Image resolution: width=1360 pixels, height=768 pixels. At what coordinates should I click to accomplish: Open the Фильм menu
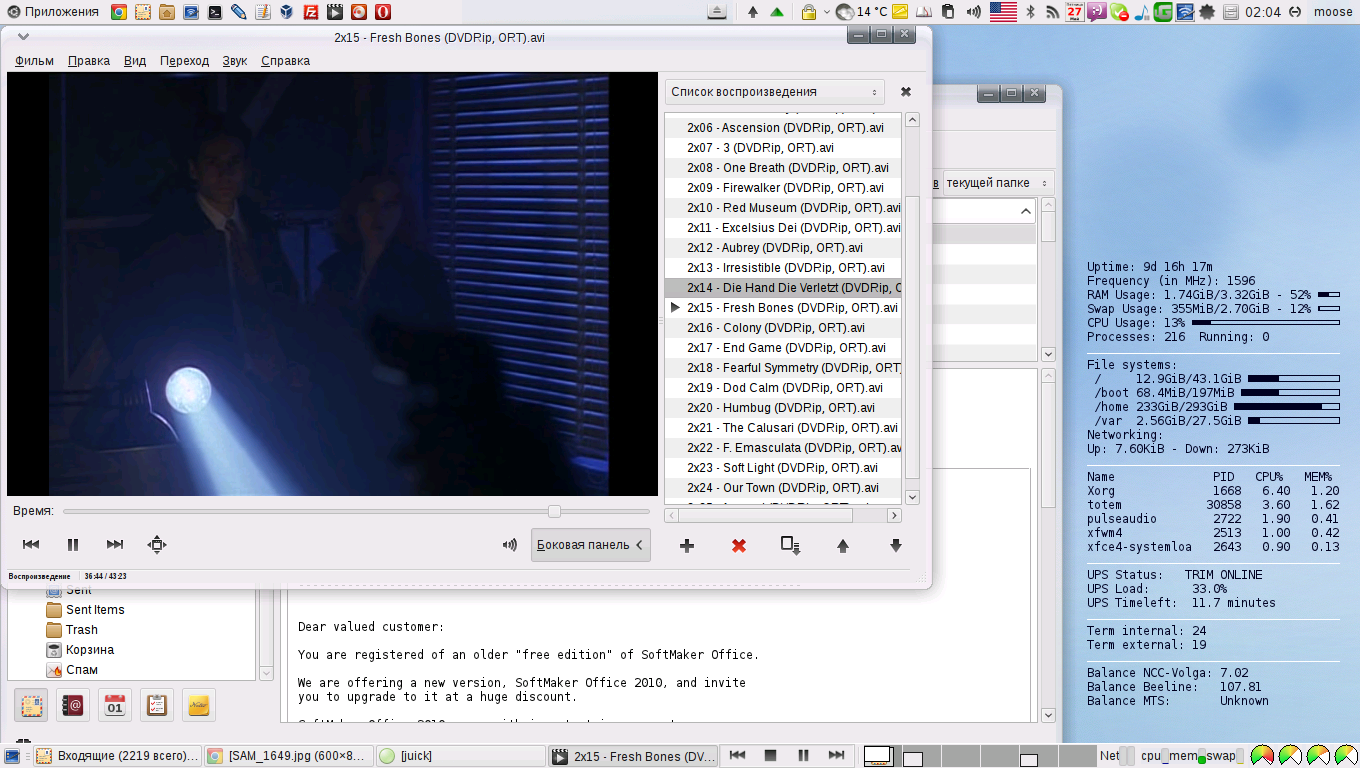pyautogui.click(x=34, y=61)
